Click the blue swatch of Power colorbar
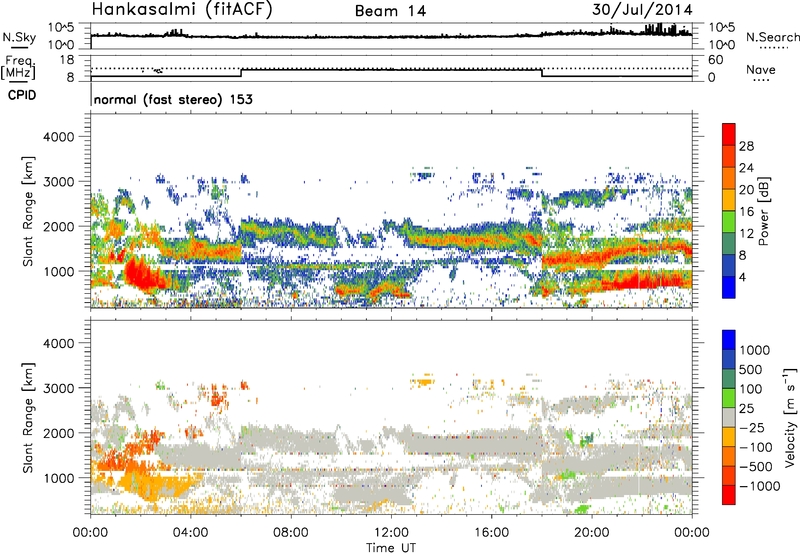This screenshot has width=800, height=554. (729, 288)
